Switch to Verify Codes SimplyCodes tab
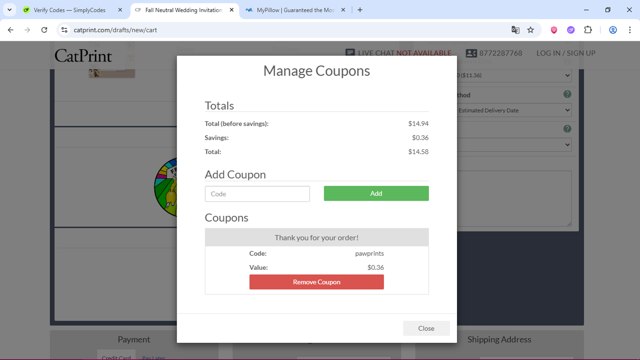The width and height of the screenshot is (640, 360). [69, 10]
